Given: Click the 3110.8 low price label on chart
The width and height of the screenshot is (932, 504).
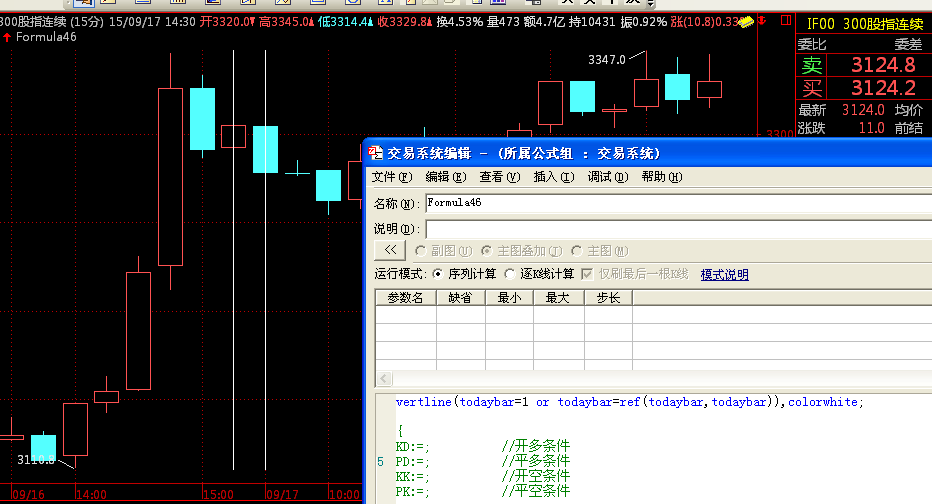Looking at the screenshot, I should (36, 459).
